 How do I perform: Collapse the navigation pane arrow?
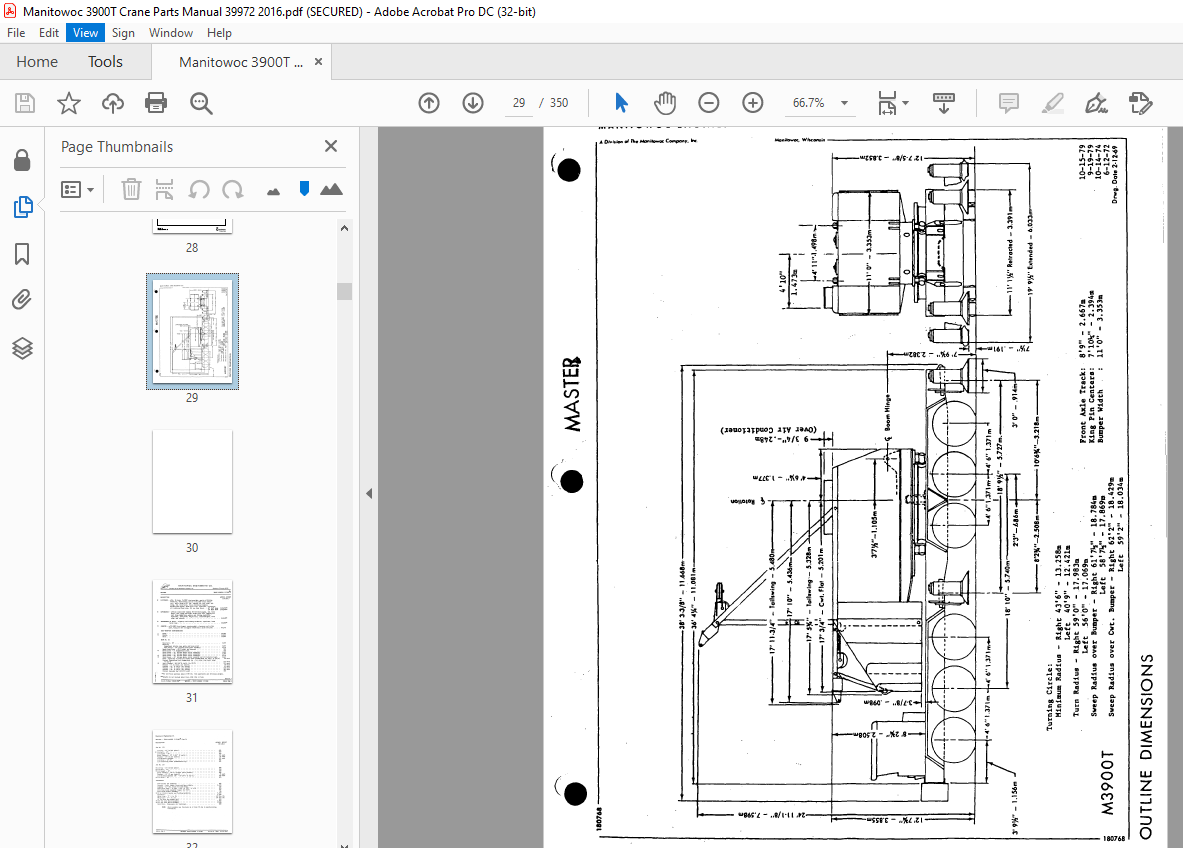click(x=369, y=493)
